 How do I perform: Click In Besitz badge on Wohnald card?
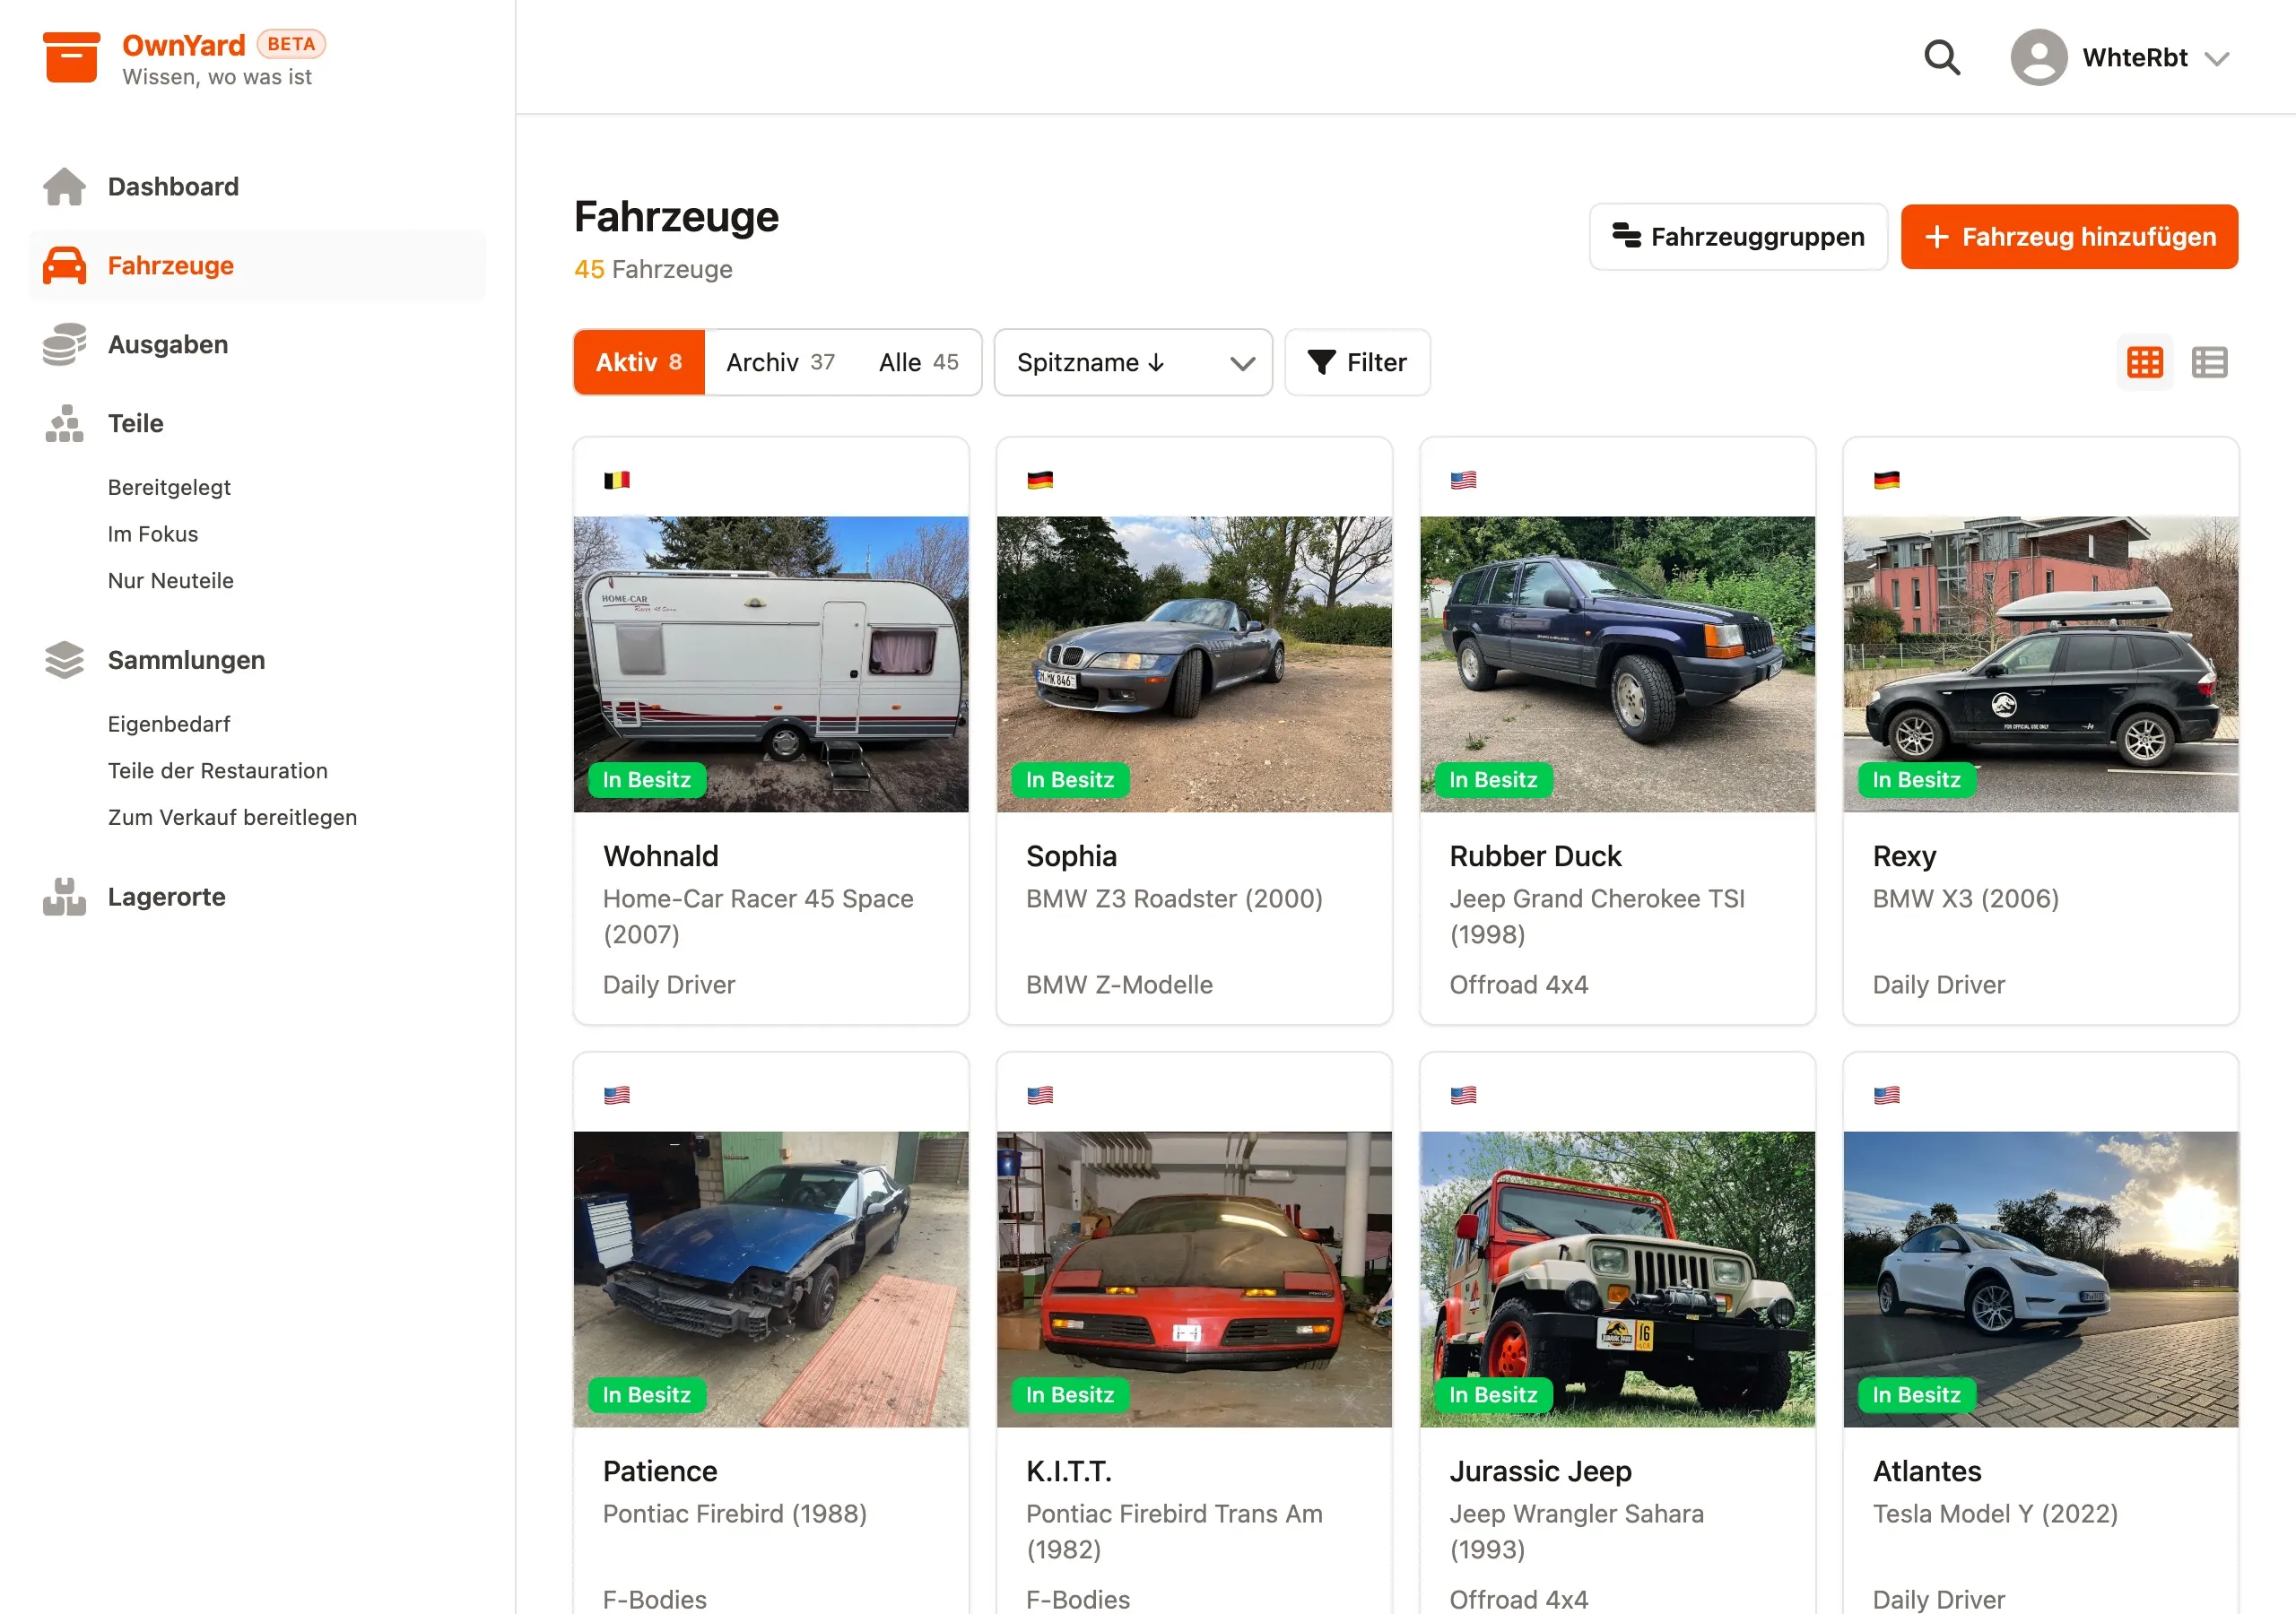(646, 779)
